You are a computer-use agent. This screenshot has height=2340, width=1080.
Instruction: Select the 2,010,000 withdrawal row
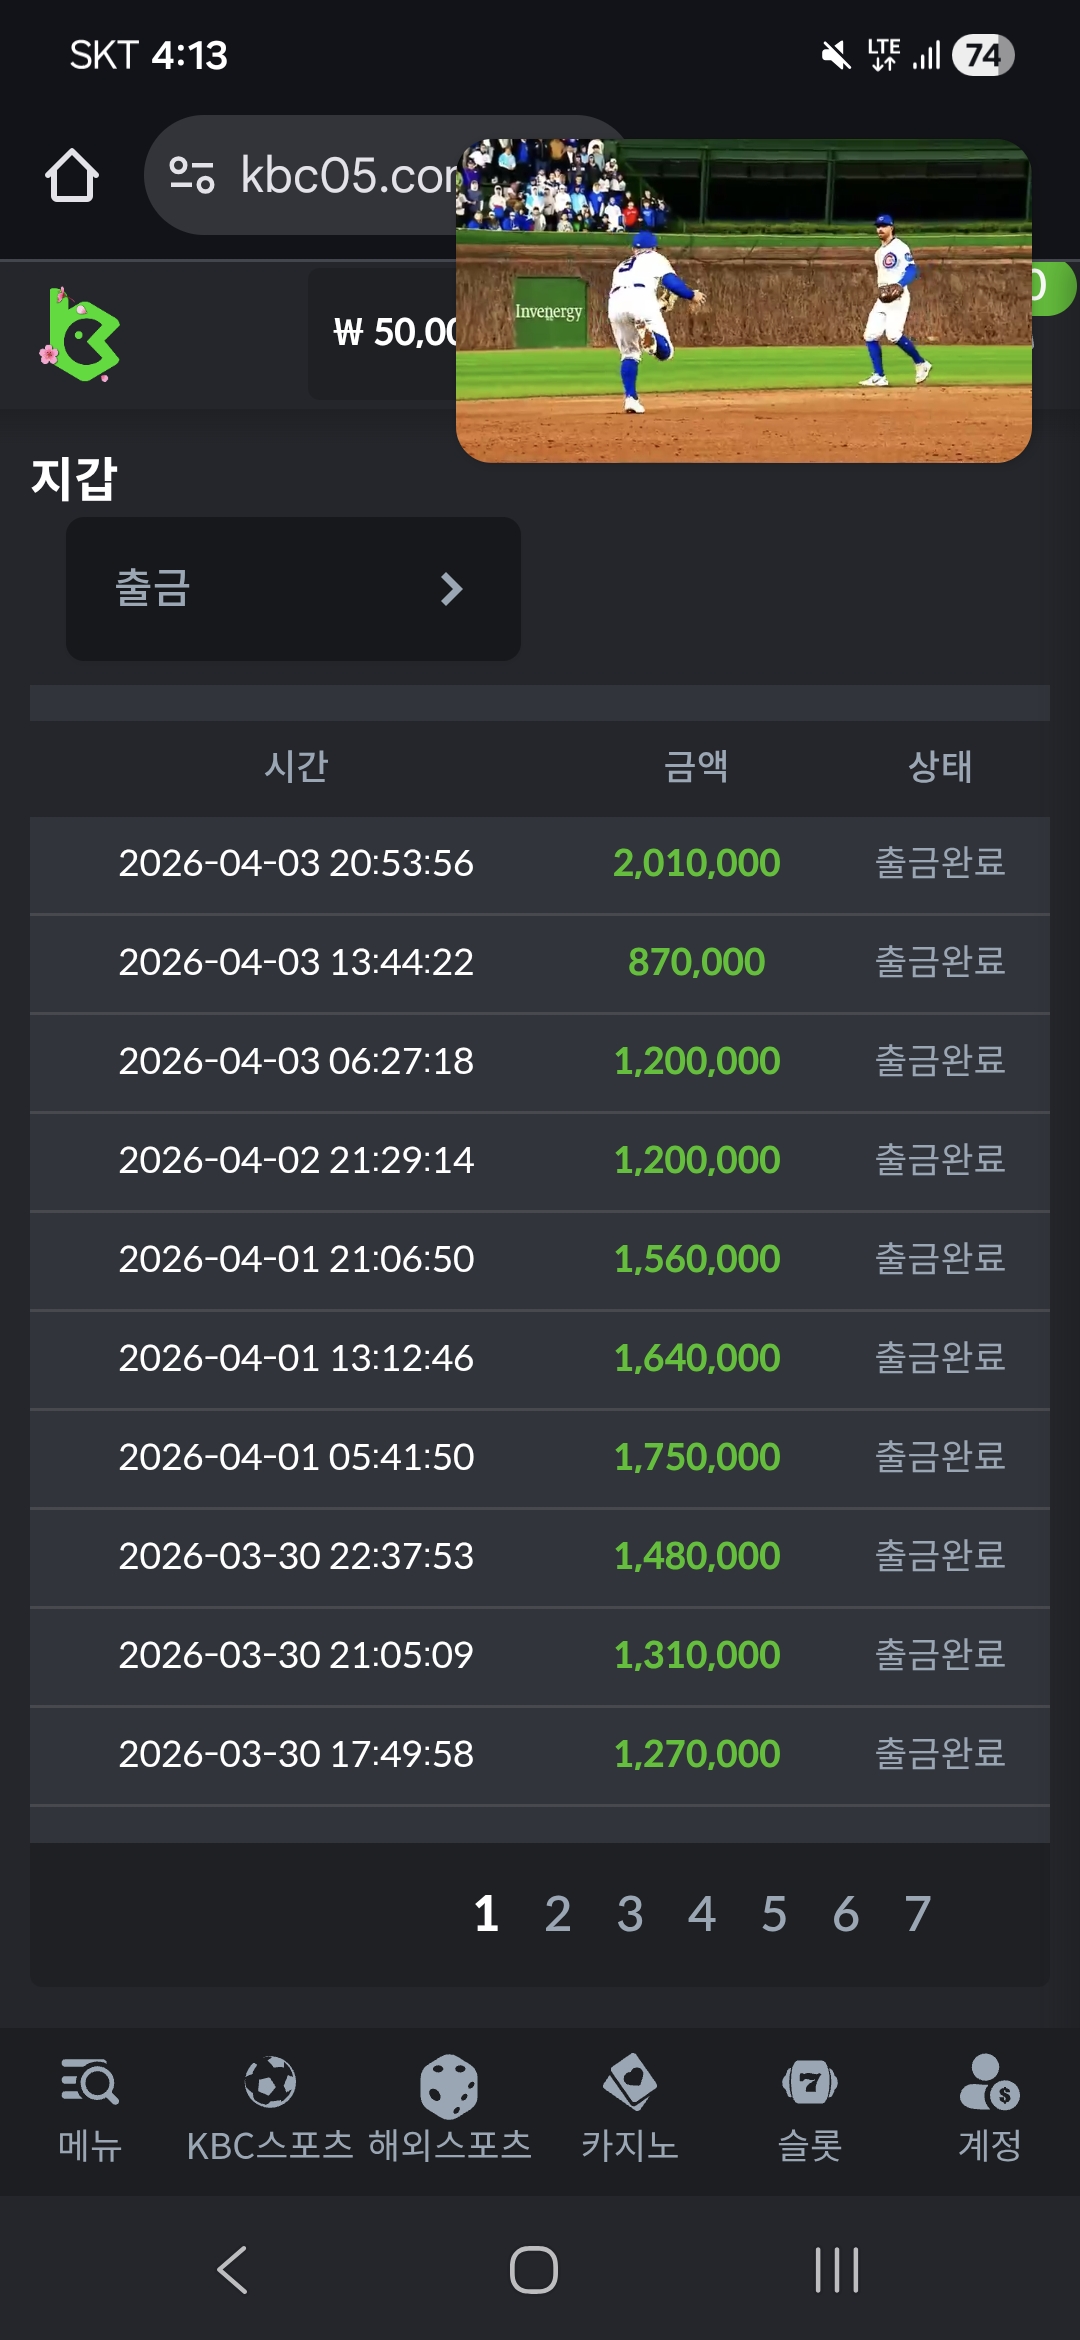pos(540,864)
